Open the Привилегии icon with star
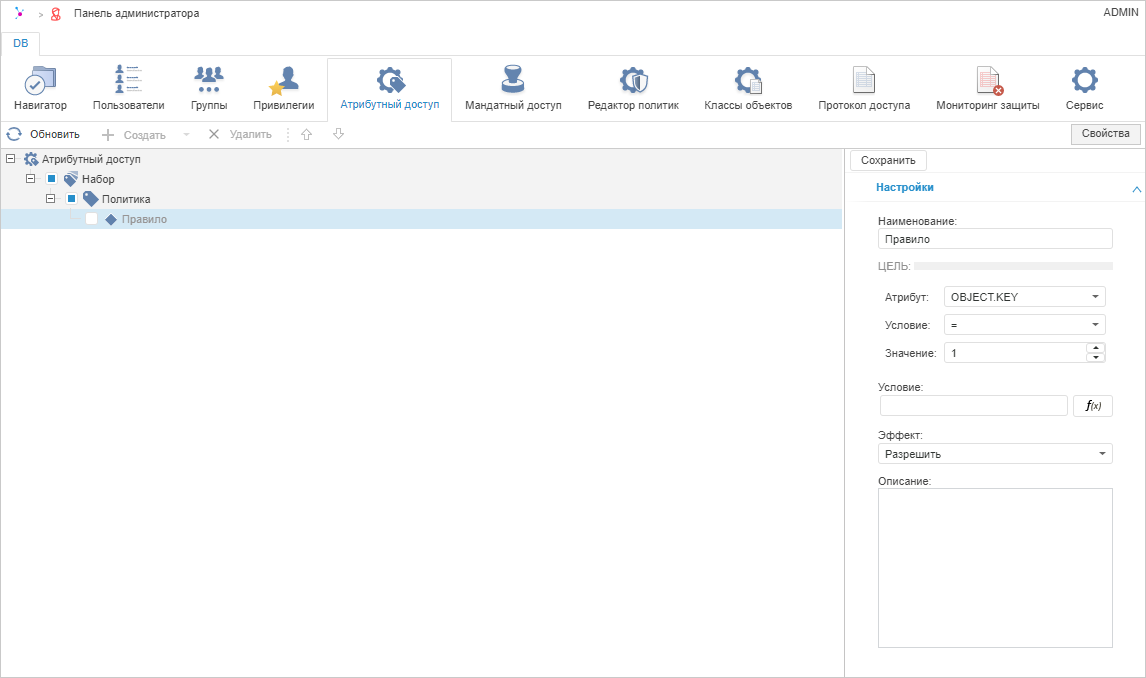The height and width of the screenshot is (678, 1146). pos(284,81)
